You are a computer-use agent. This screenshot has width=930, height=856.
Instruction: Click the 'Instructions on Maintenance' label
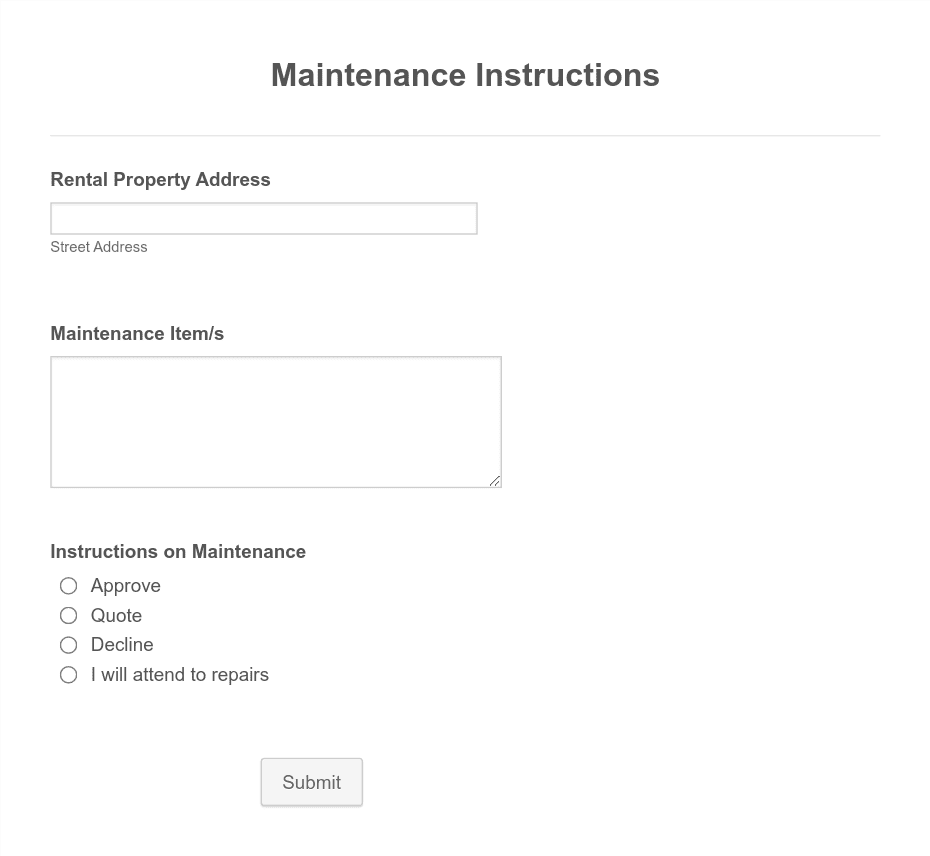178,552
